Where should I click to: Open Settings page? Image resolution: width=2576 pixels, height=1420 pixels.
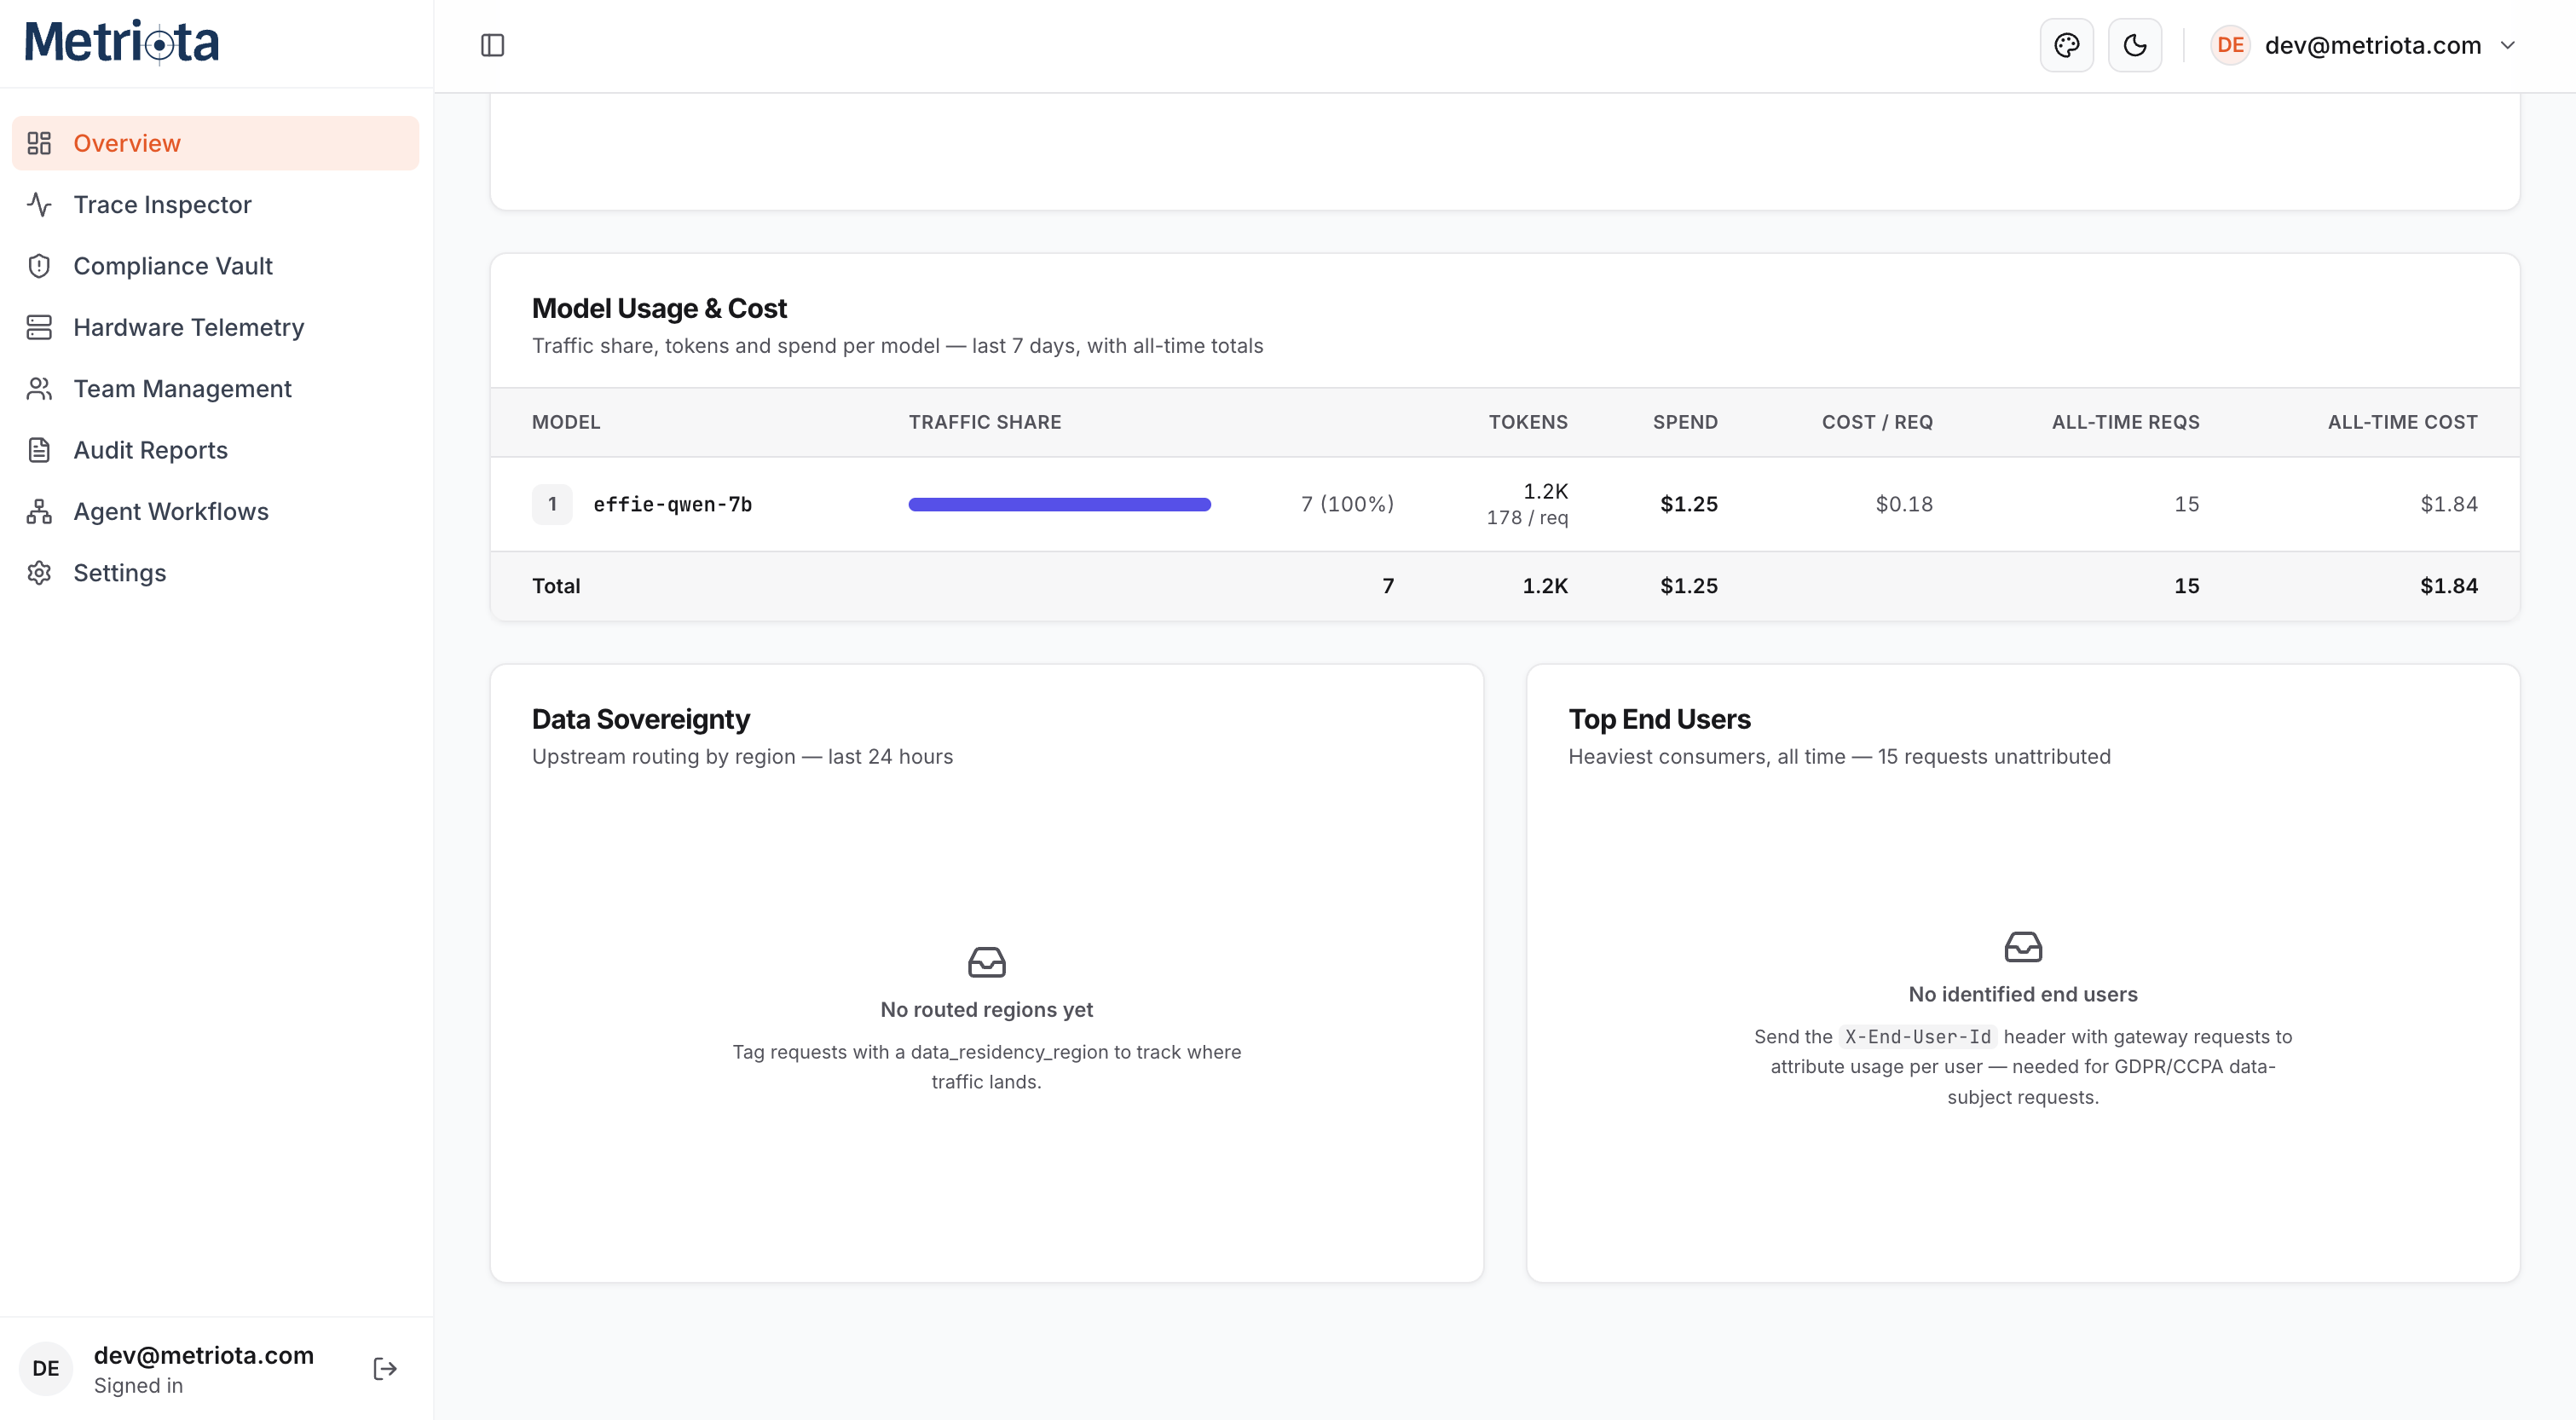(x=215, y=573)
